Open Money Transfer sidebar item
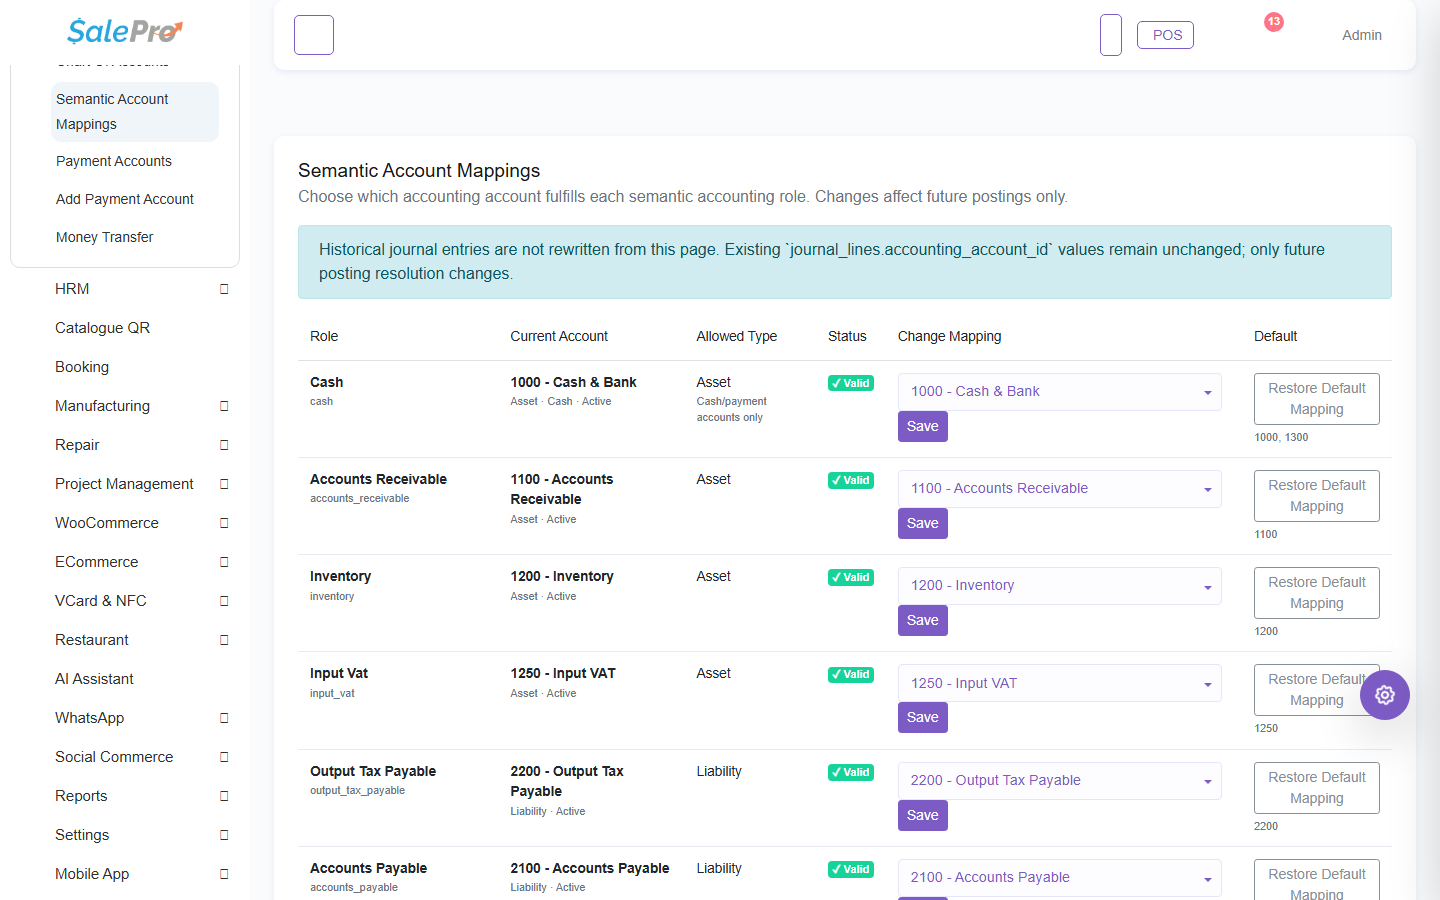1440x900 pixels. click(105, 237)
